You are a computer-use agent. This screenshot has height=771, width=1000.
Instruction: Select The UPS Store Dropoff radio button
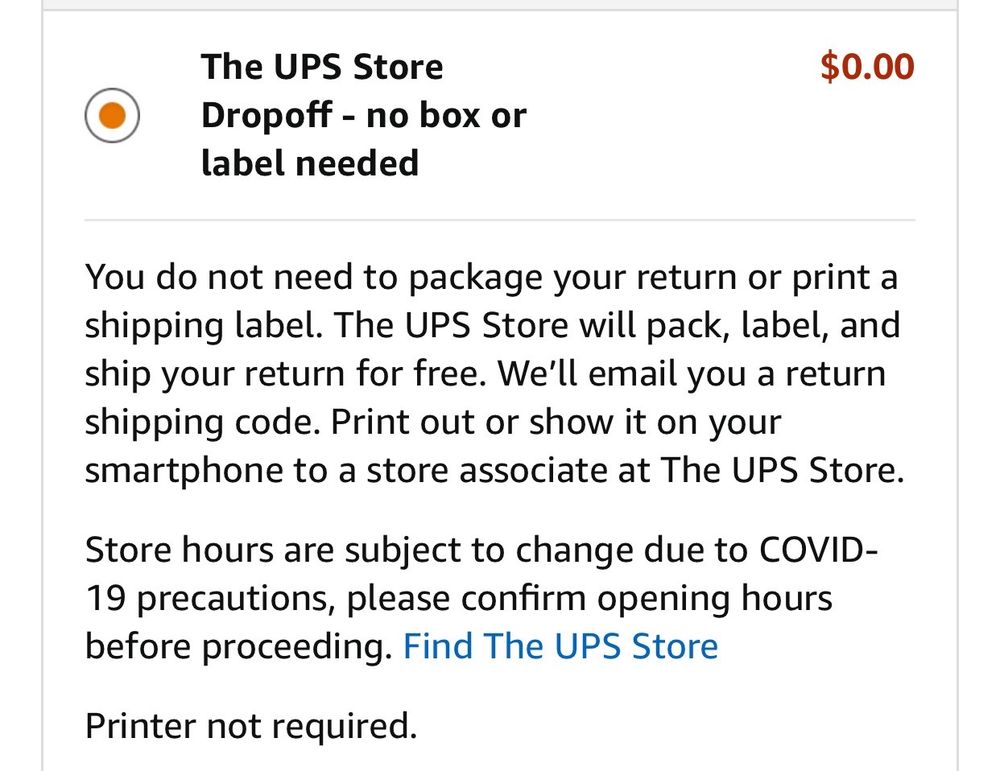tap(111, 116)
